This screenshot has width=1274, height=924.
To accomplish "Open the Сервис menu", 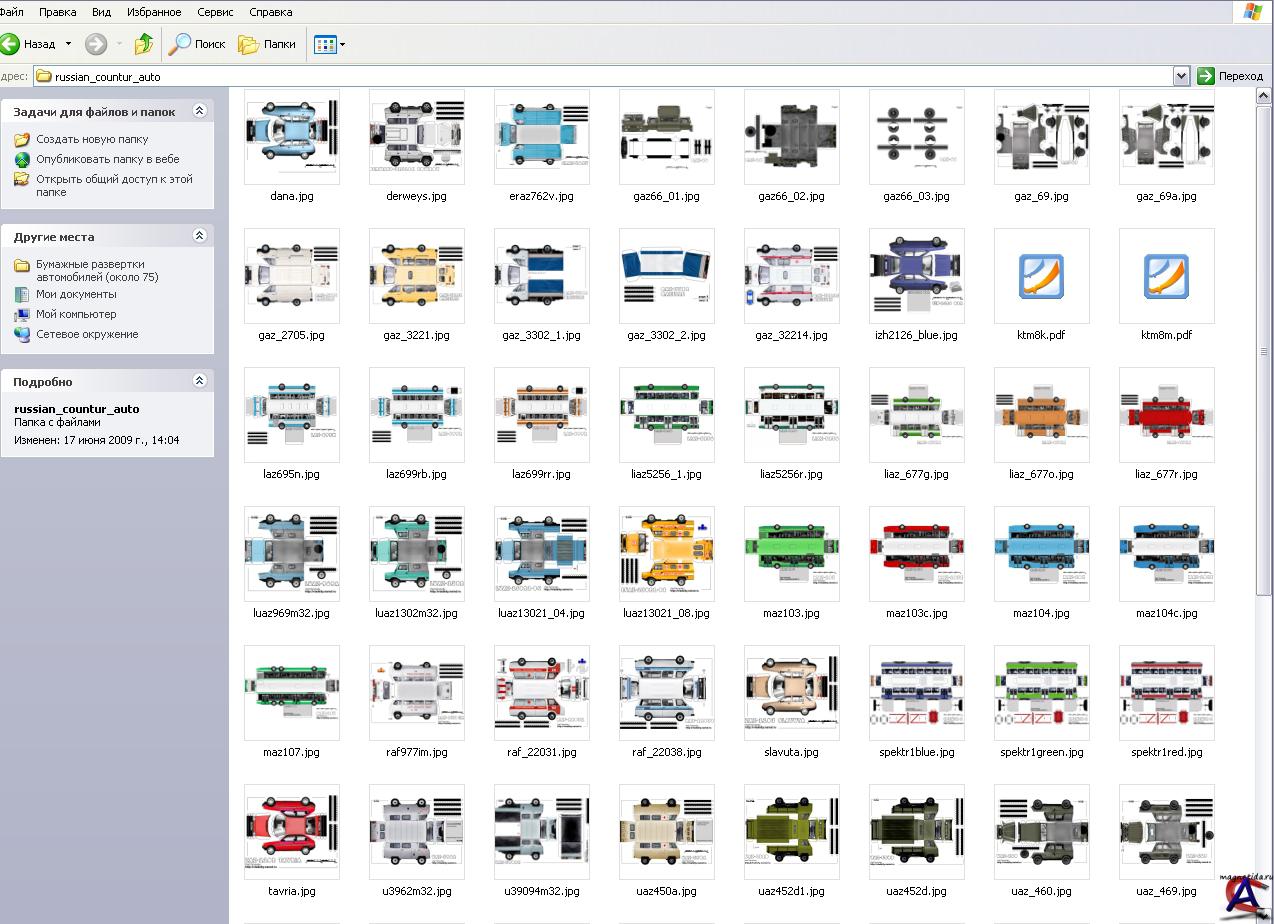I will 215,12.
